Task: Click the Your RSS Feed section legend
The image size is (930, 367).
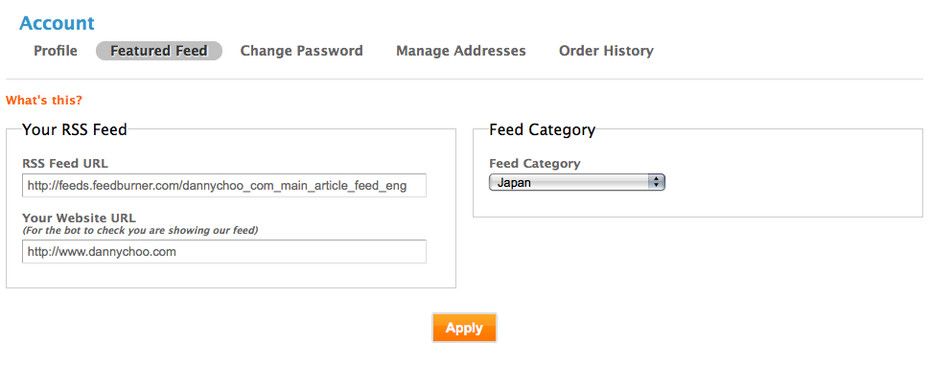Action: click(75, 129)
